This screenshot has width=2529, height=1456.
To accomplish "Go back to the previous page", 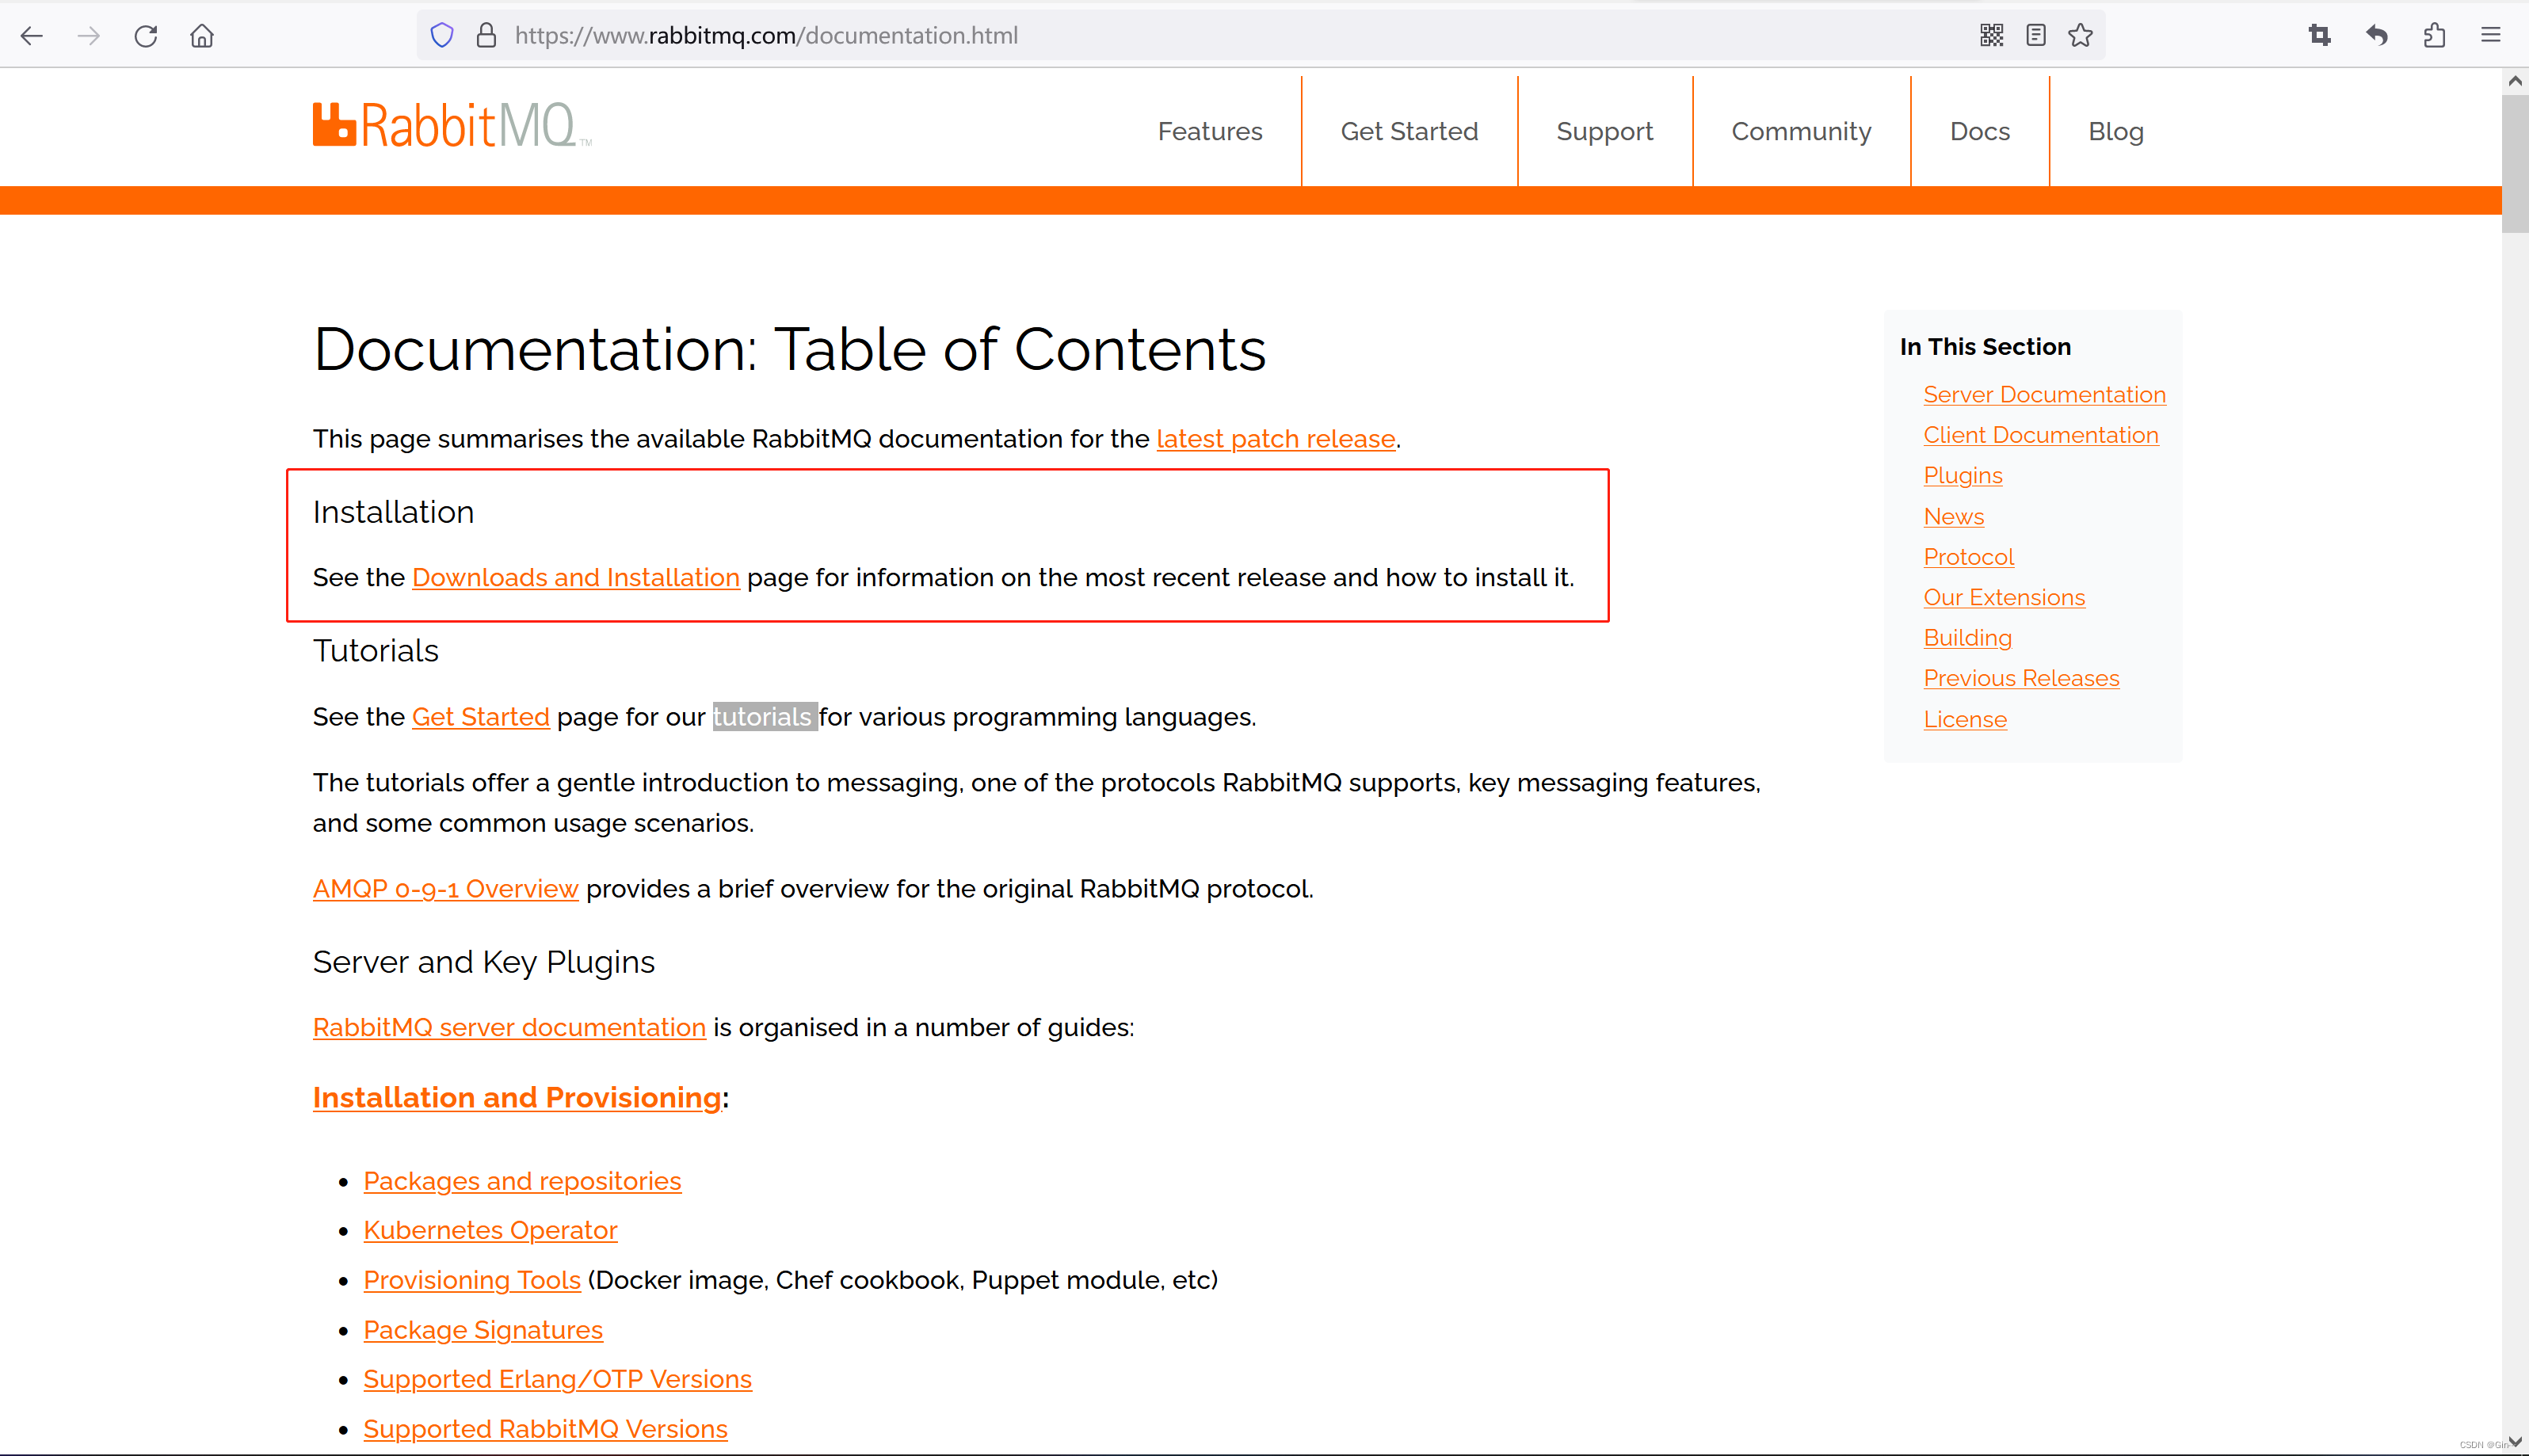I will [x=32, y=36].
